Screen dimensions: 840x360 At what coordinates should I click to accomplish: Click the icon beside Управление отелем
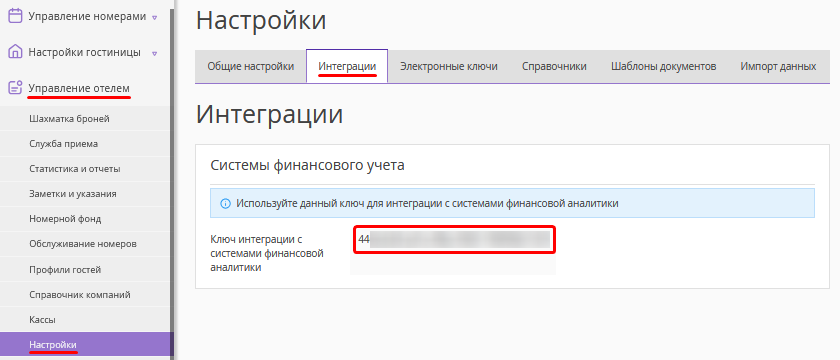(x=16, y=87)
